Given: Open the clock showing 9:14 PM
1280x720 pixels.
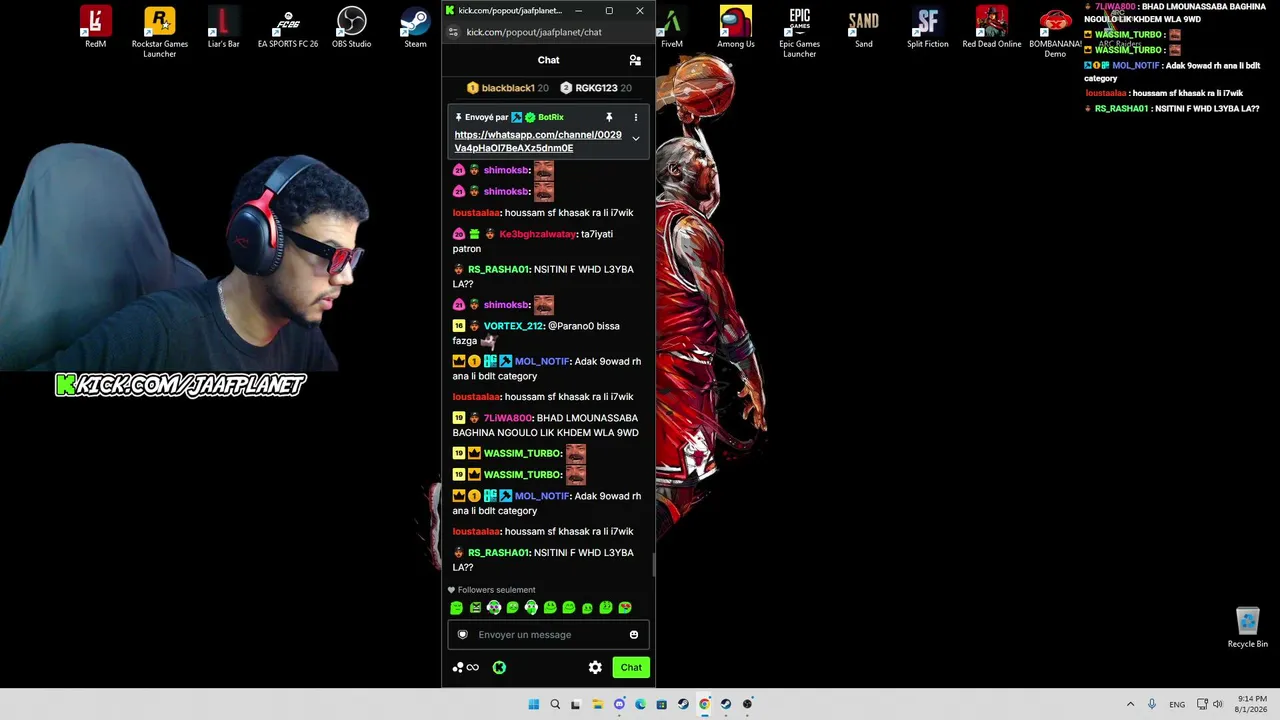Looking at the screenshot, I should (x=1252, y=704).
